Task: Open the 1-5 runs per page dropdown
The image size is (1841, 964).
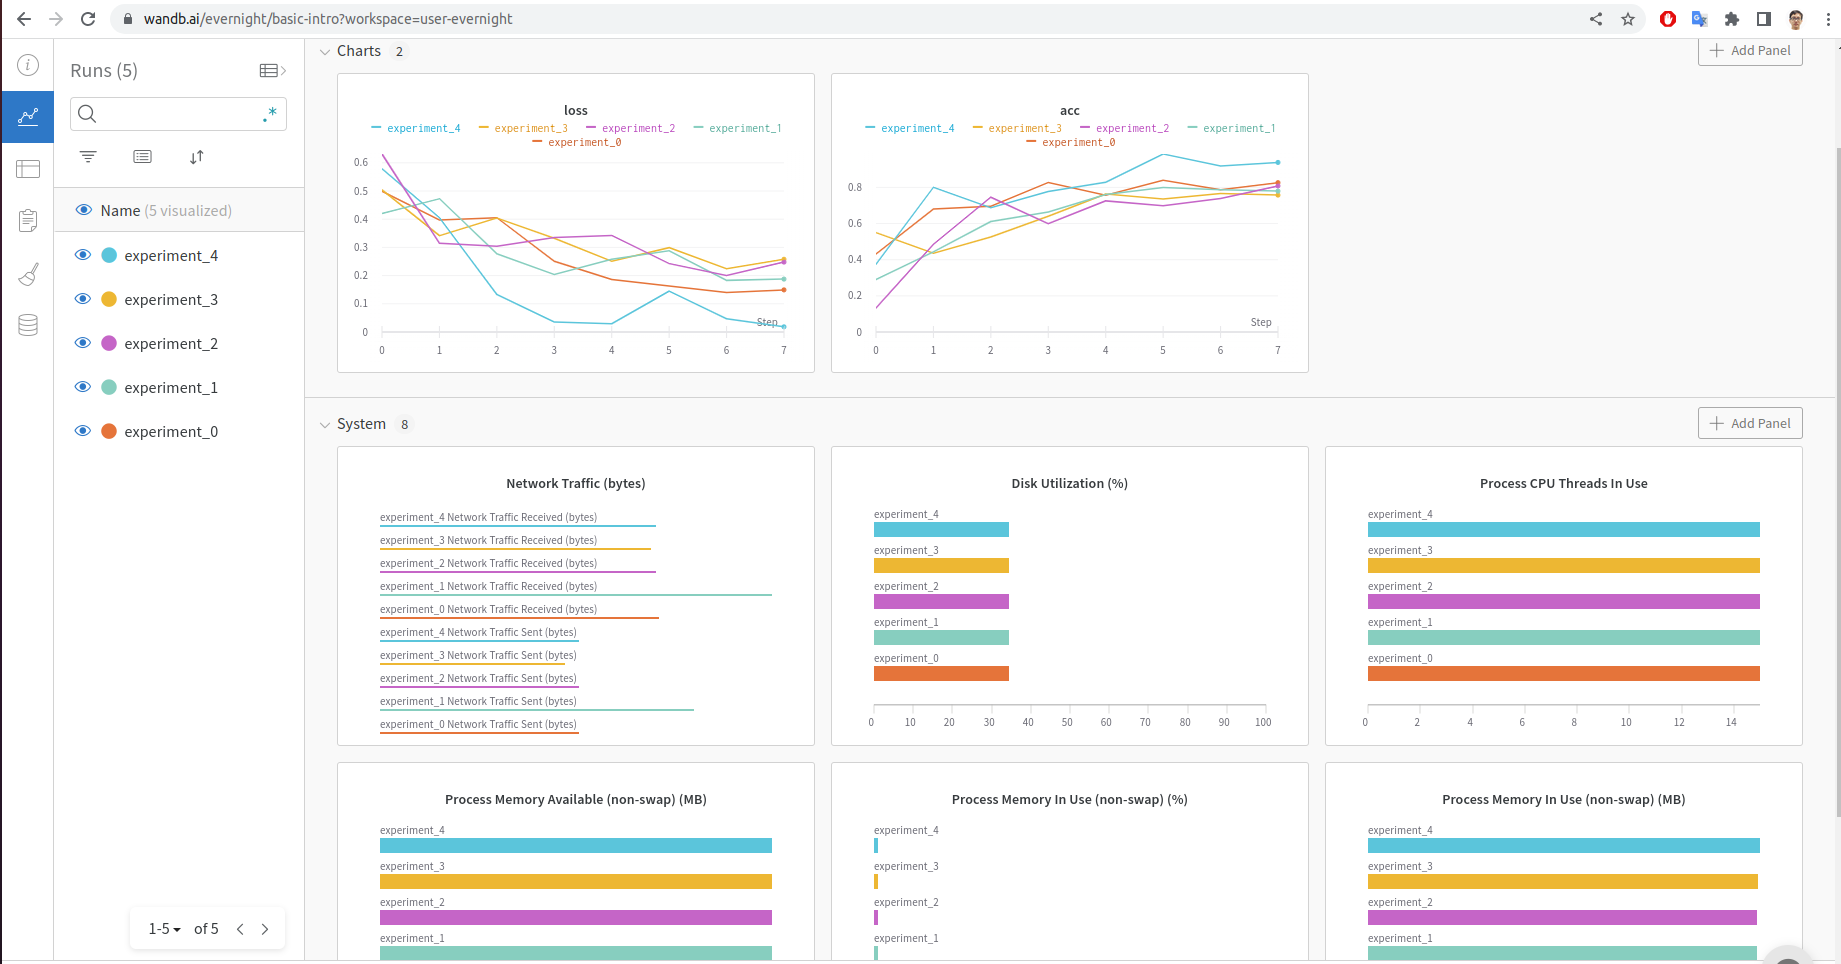Action: [x=165, y=929]
